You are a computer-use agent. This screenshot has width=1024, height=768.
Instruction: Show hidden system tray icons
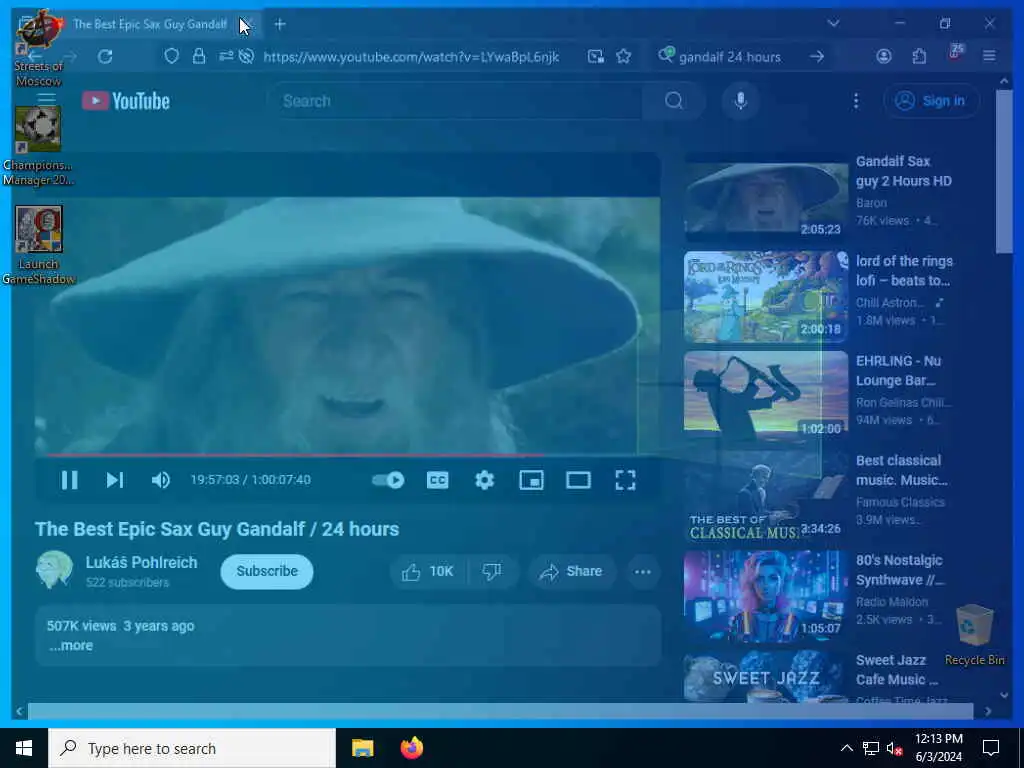[846, 748]
